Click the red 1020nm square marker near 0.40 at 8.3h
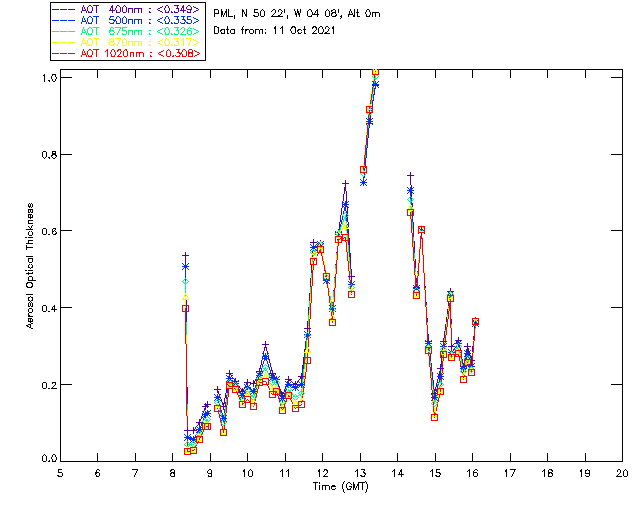 (x=185, y=309)
